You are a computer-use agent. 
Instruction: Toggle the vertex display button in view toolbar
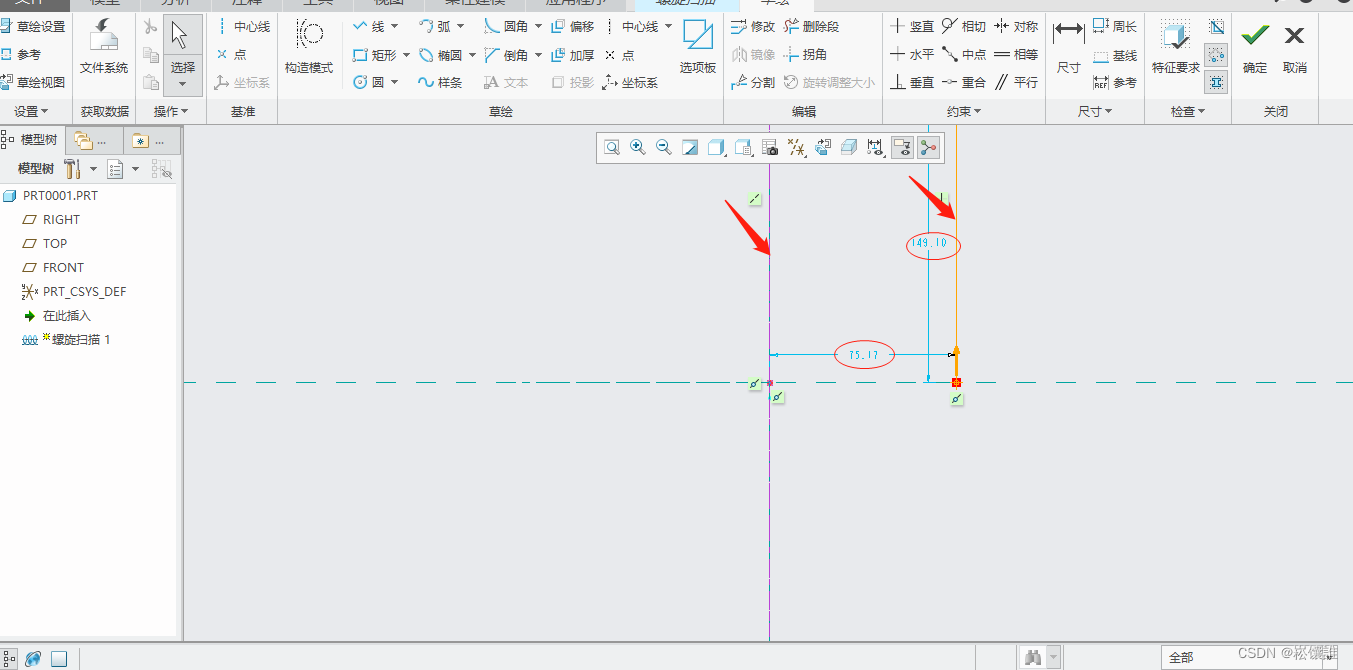[x=928, y=148]
